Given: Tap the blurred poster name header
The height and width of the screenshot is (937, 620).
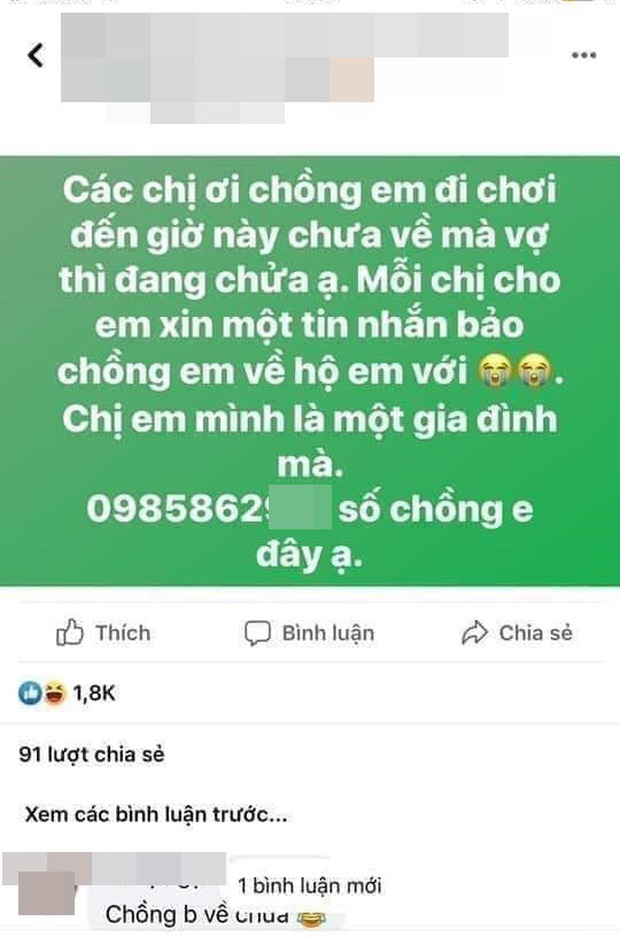Looking at the screenshot, I should [285, 67].
